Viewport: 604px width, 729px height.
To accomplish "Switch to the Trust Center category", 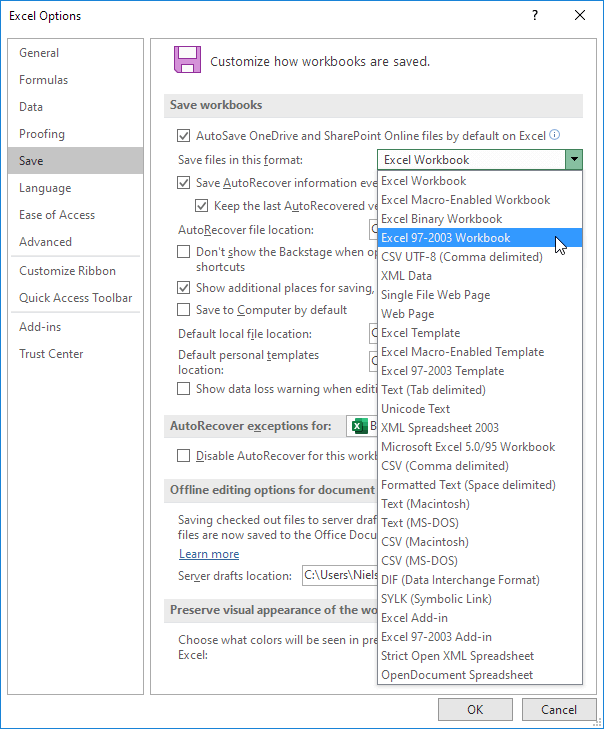I will click(x=51, y=354).
